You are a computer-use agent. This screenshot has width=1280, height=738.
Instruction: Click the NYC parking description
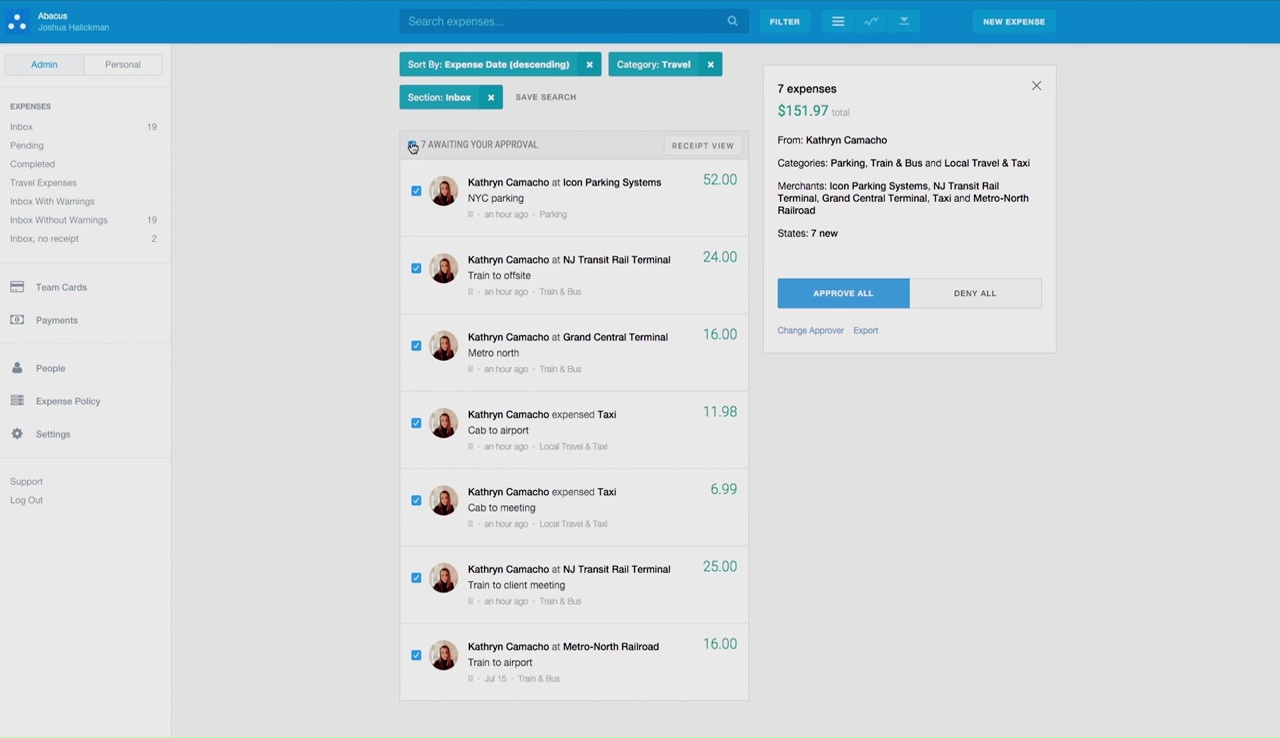pyautogui.click(x=496, y=198)
